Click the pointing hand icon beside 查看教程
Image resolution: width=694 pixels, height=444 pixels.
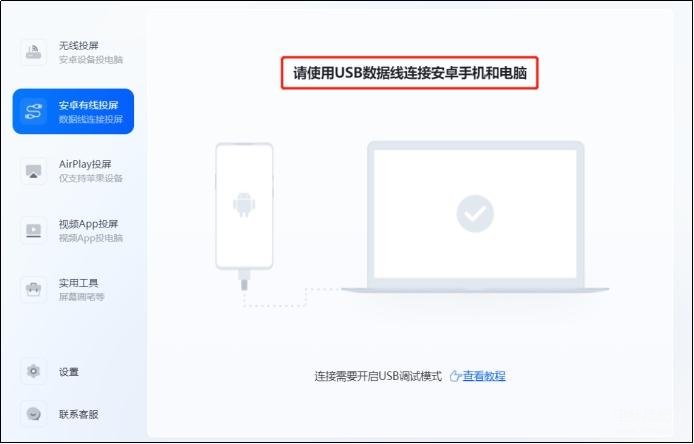[455, 376]
